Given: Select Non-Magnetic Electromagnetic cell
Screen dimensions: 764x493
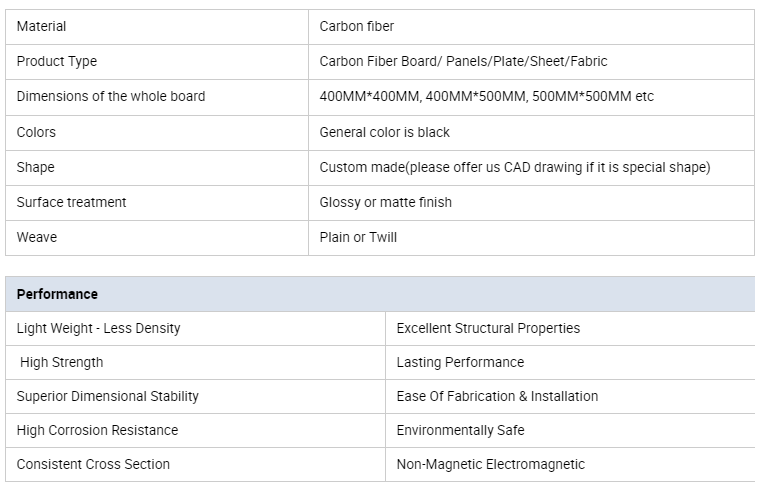Looking at the screenshot, I should 570,465.
